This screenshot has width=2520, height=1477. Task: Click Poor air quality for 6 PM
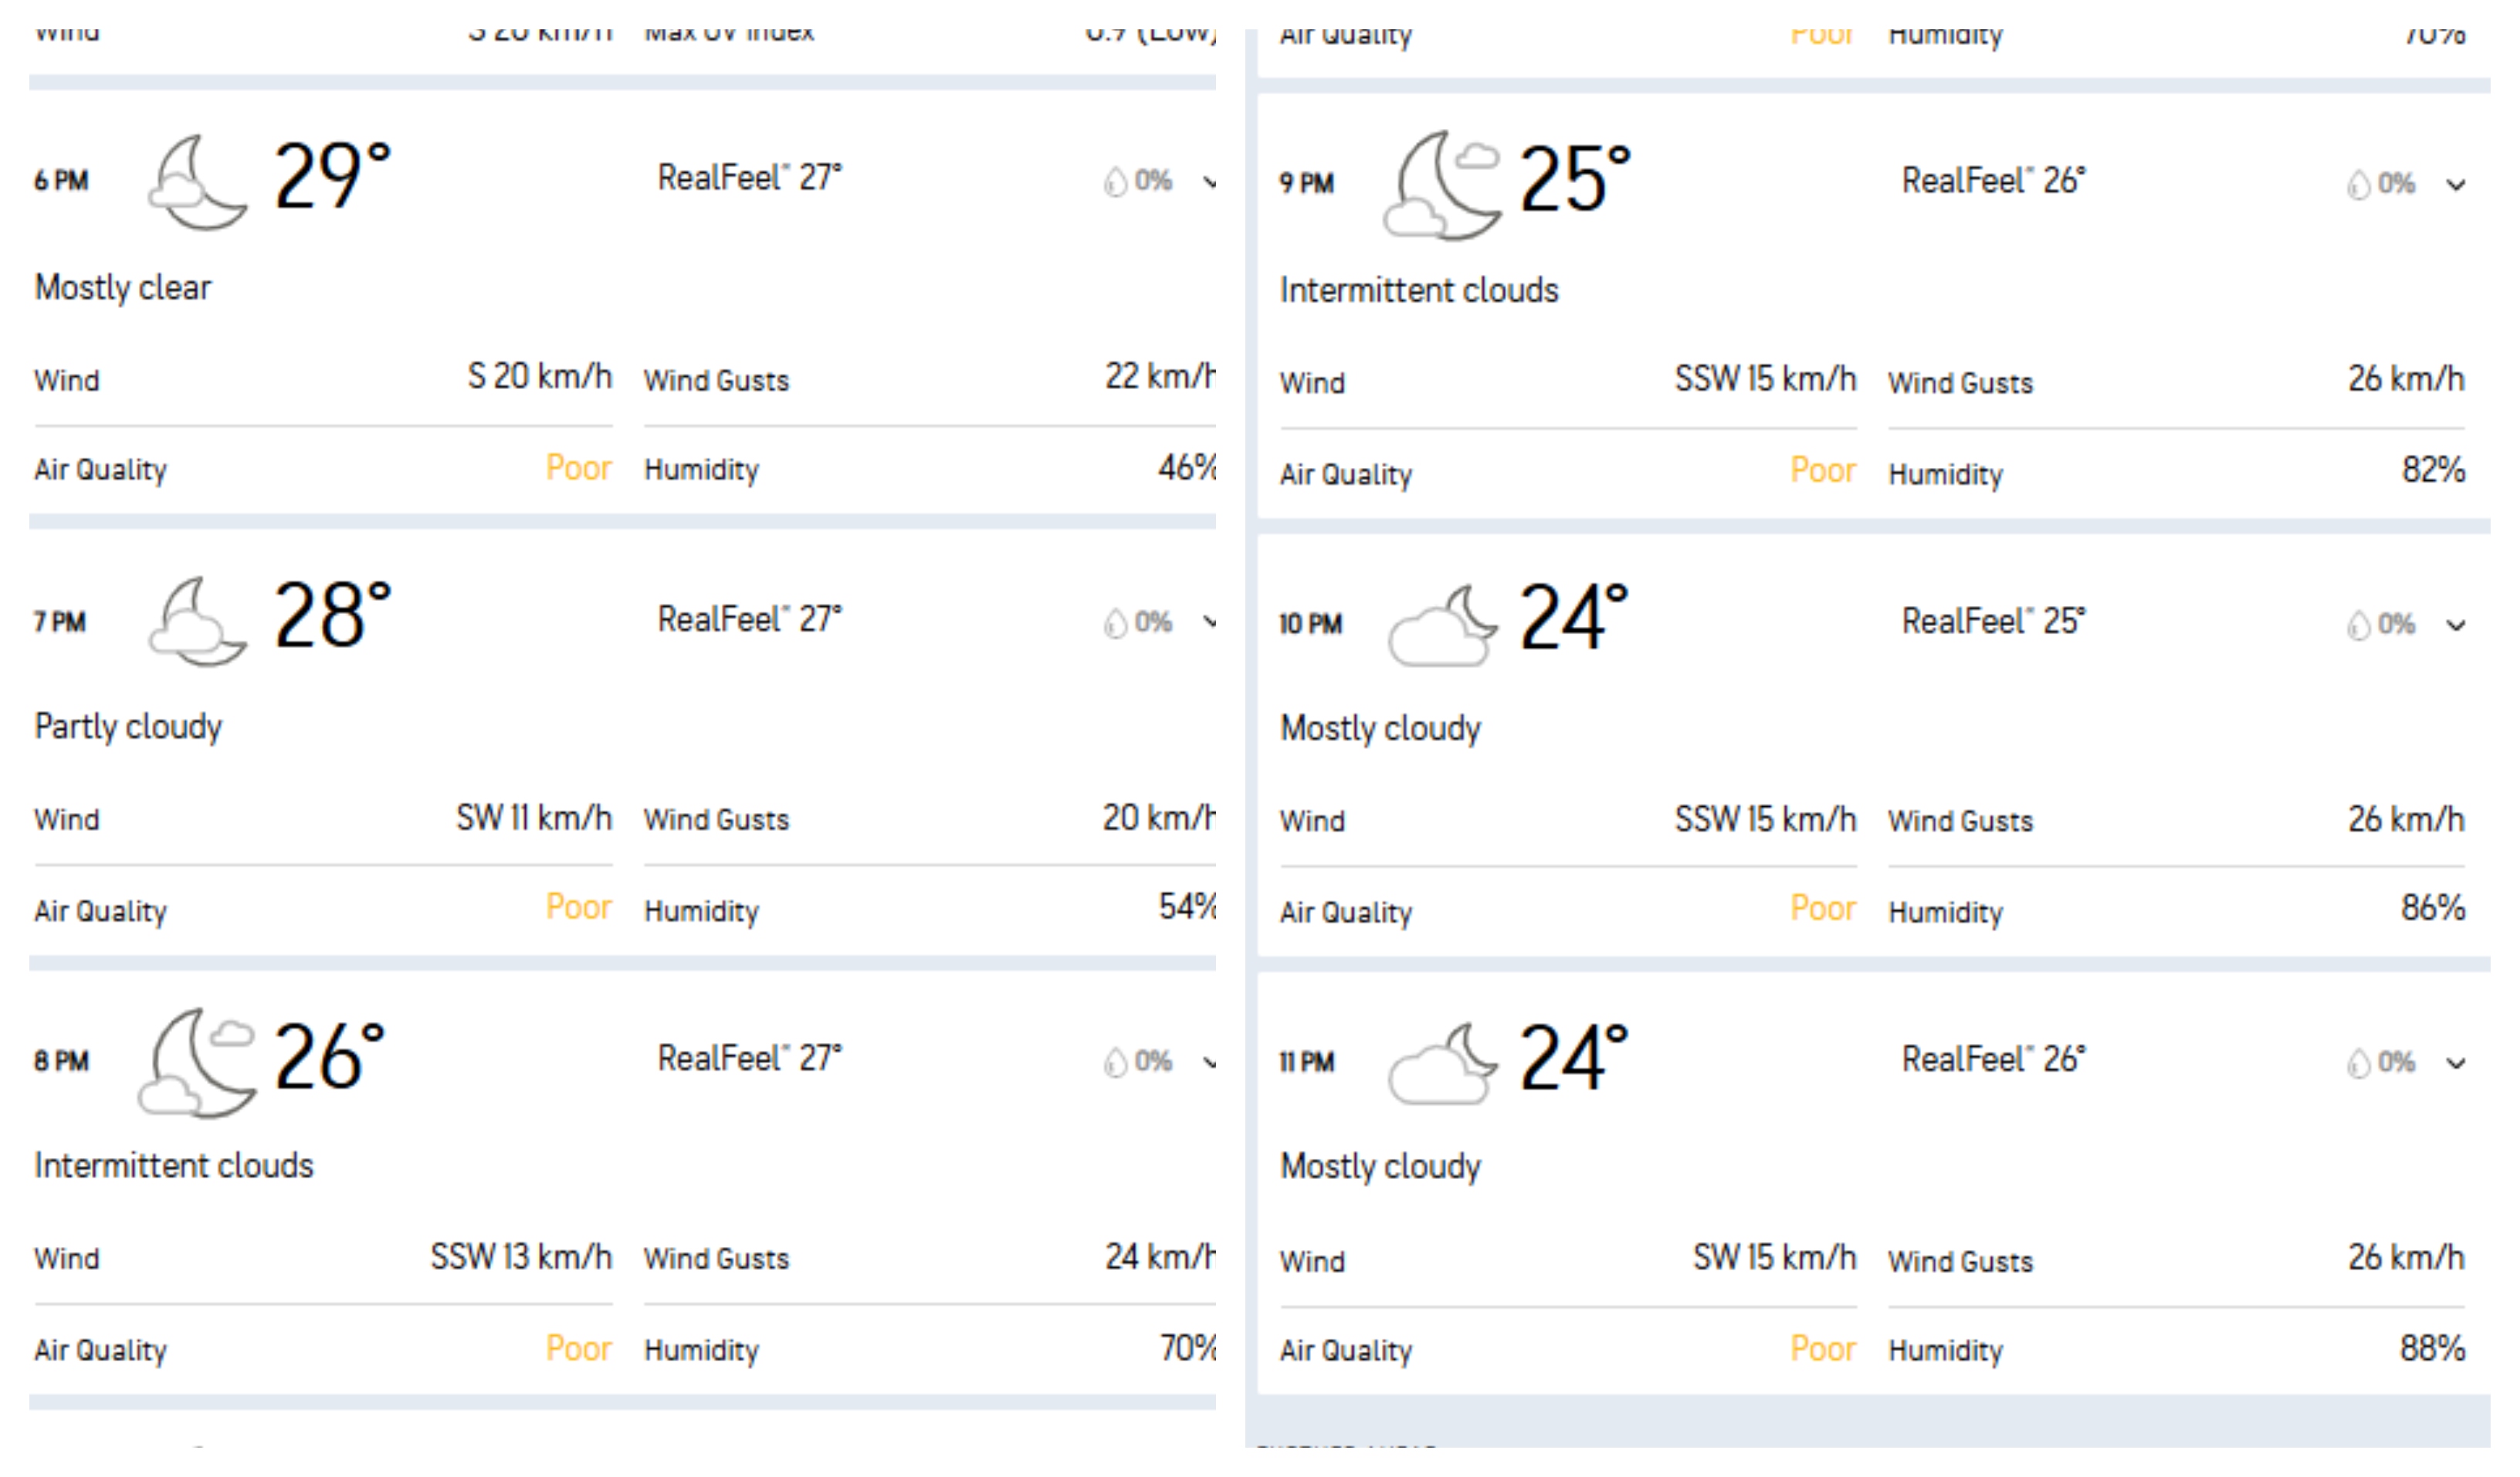[578, 468]
